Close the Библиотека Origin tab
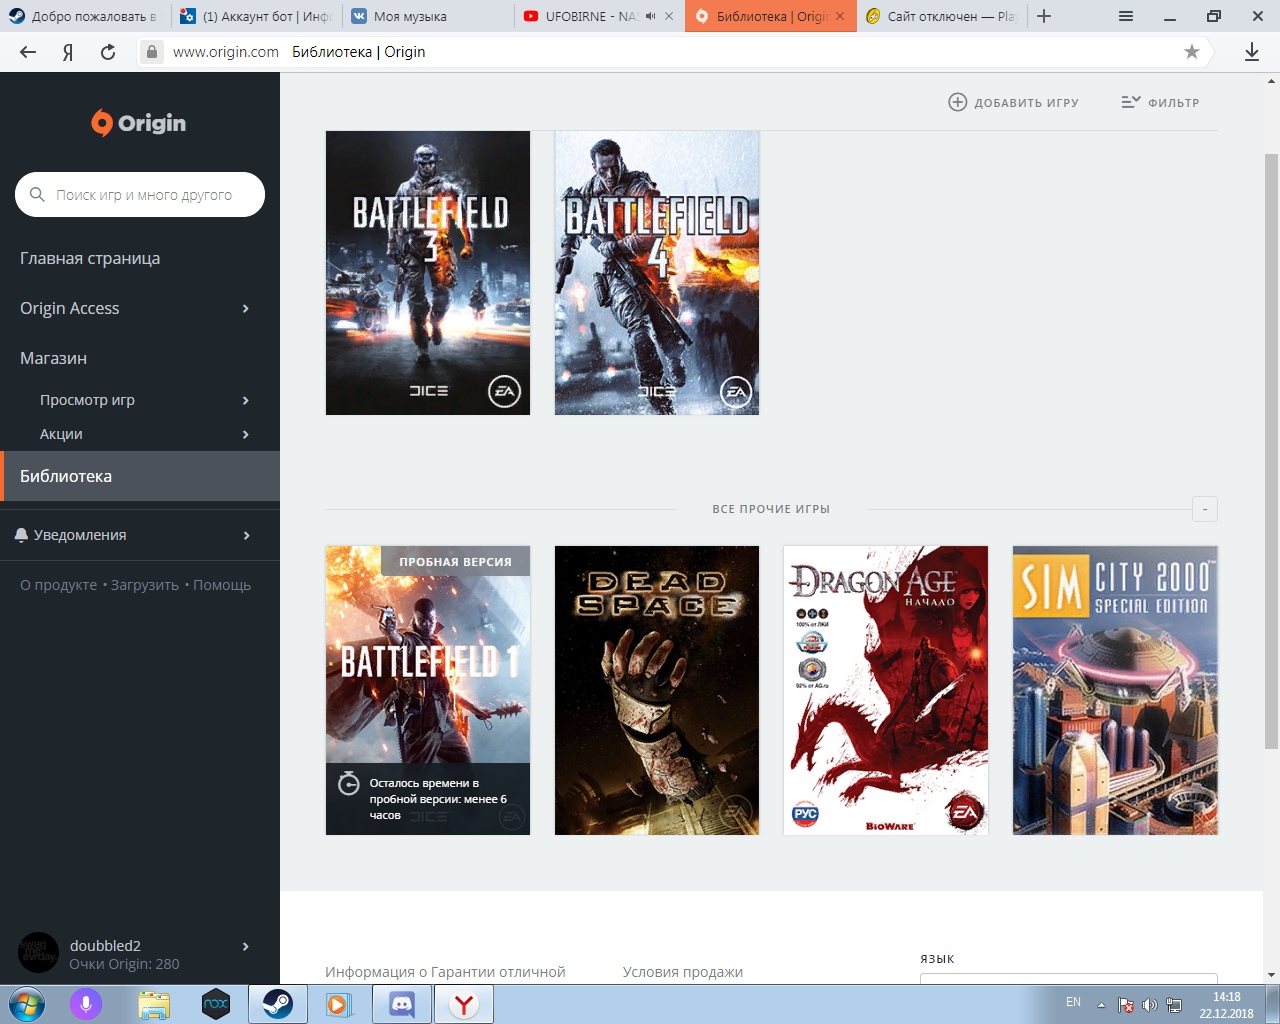 840,16
